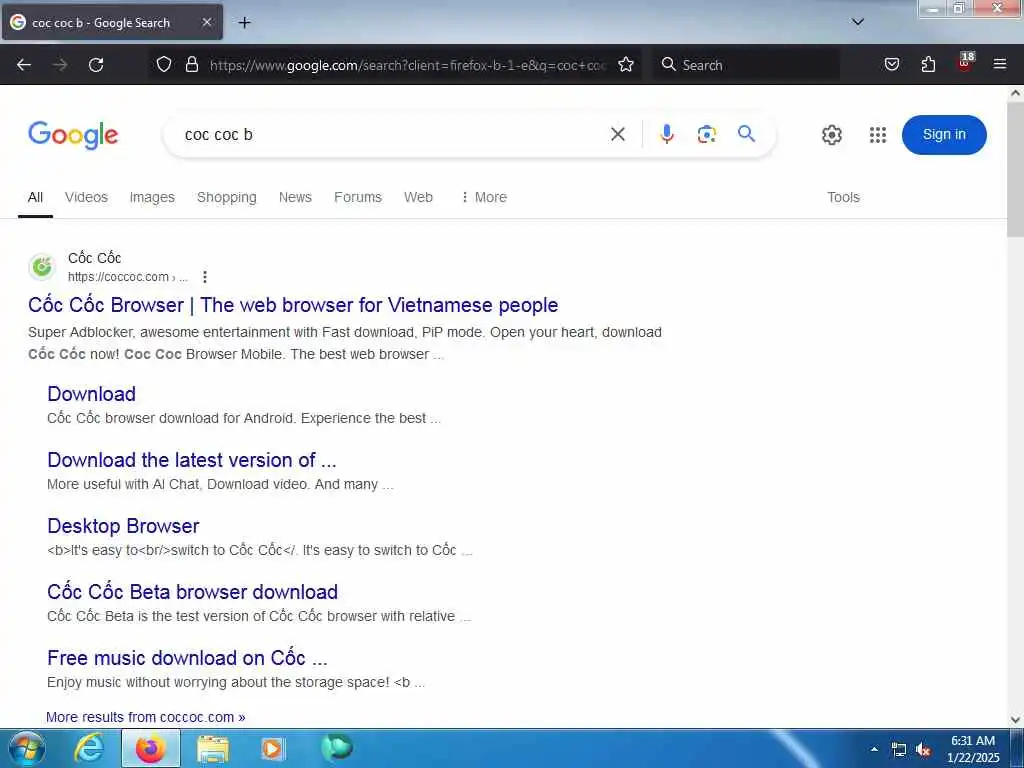Screen dimensions: 1024x768
Task: Click the vertical scrollbar thumb
Action: tap(1016, 168)
